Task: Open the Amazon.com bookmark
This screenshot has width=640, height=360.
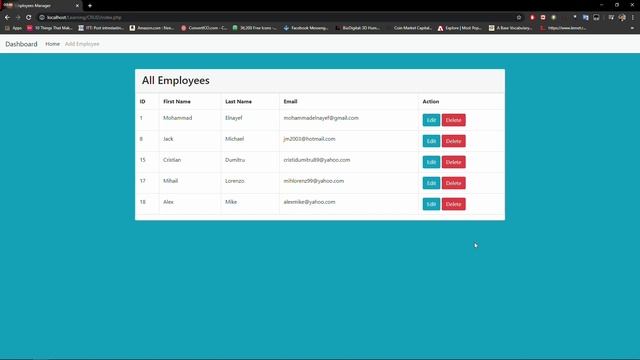Action: [151, 28]
